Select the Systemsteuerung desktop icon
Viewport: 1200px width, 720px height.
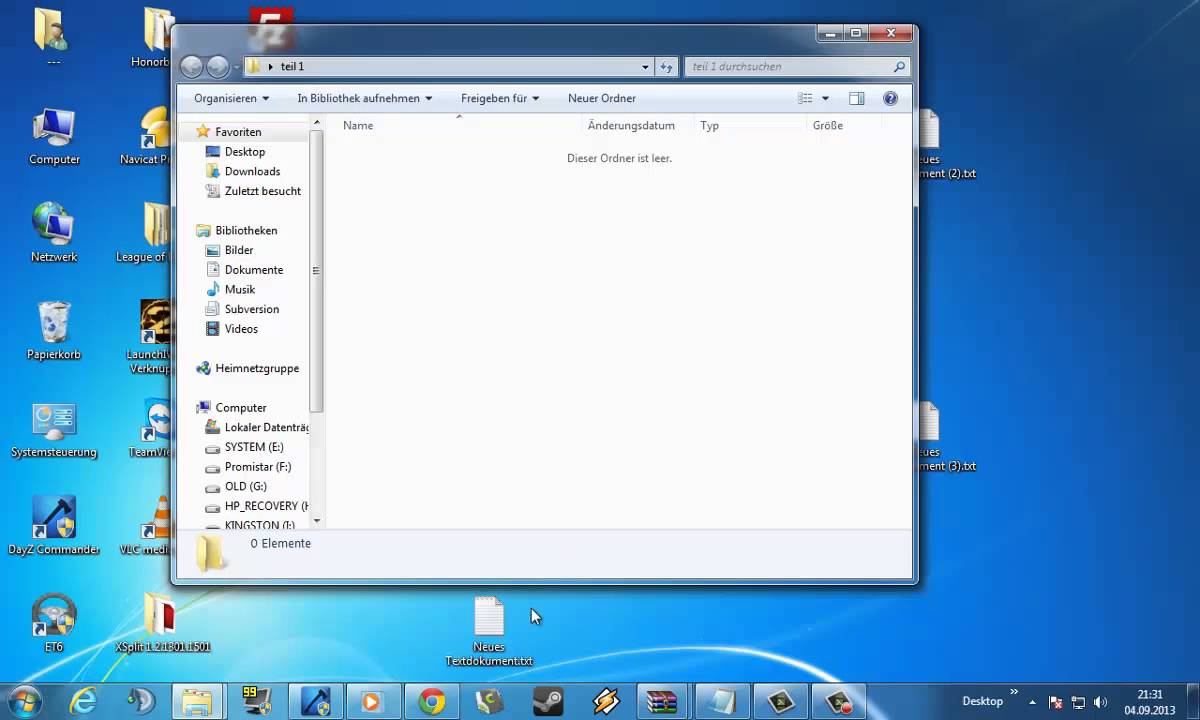click(54, 428)
